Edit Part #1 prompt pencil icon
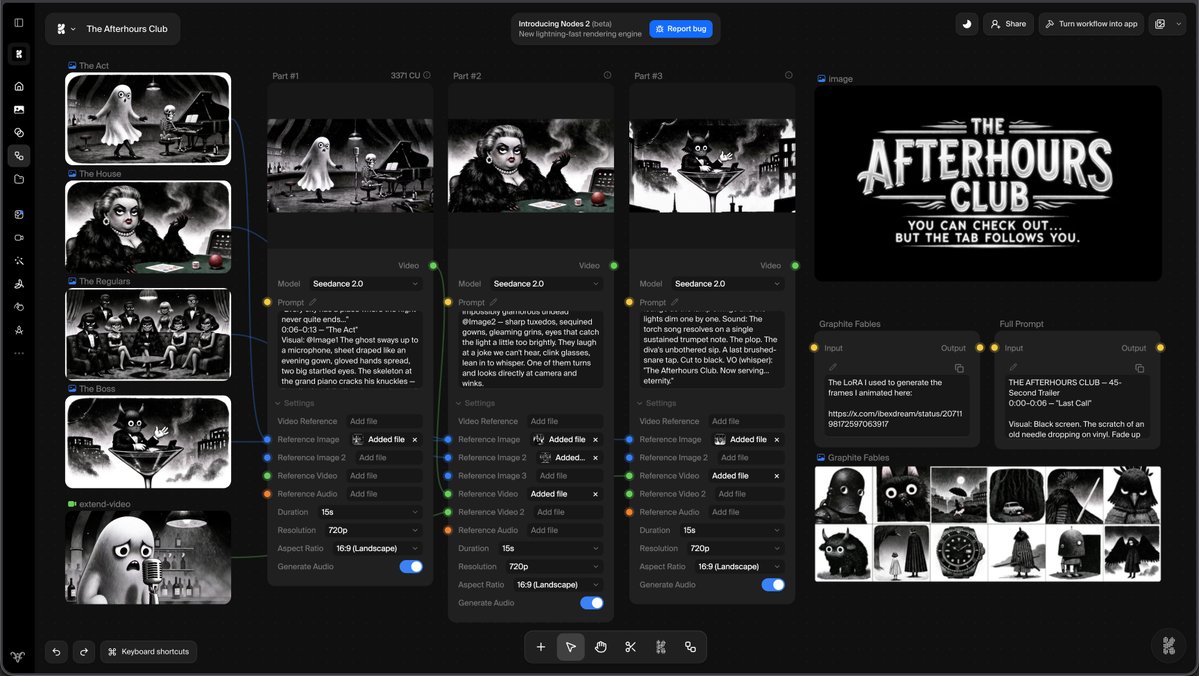The height and width of the screenshot is (676, 1199). (x=313, y=302)
